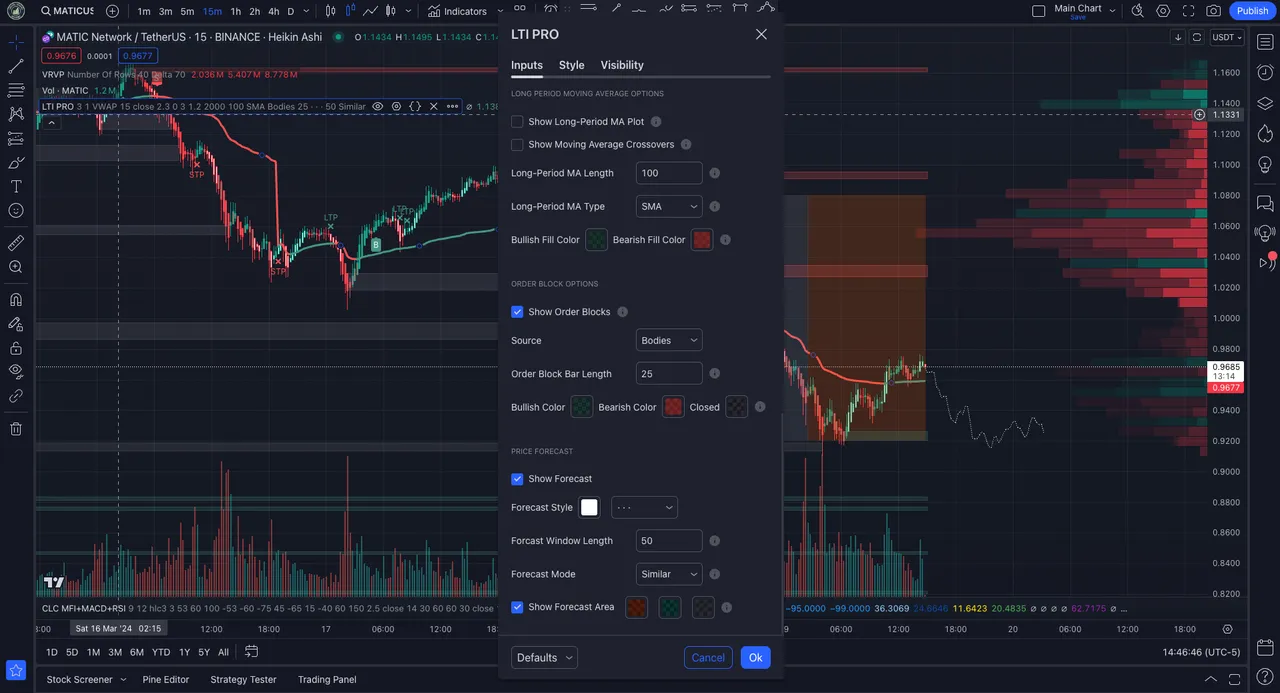This screenshot has height=693, width=1280.
Task: Open go-to-date calendar icon
Action: click(251, 652)
